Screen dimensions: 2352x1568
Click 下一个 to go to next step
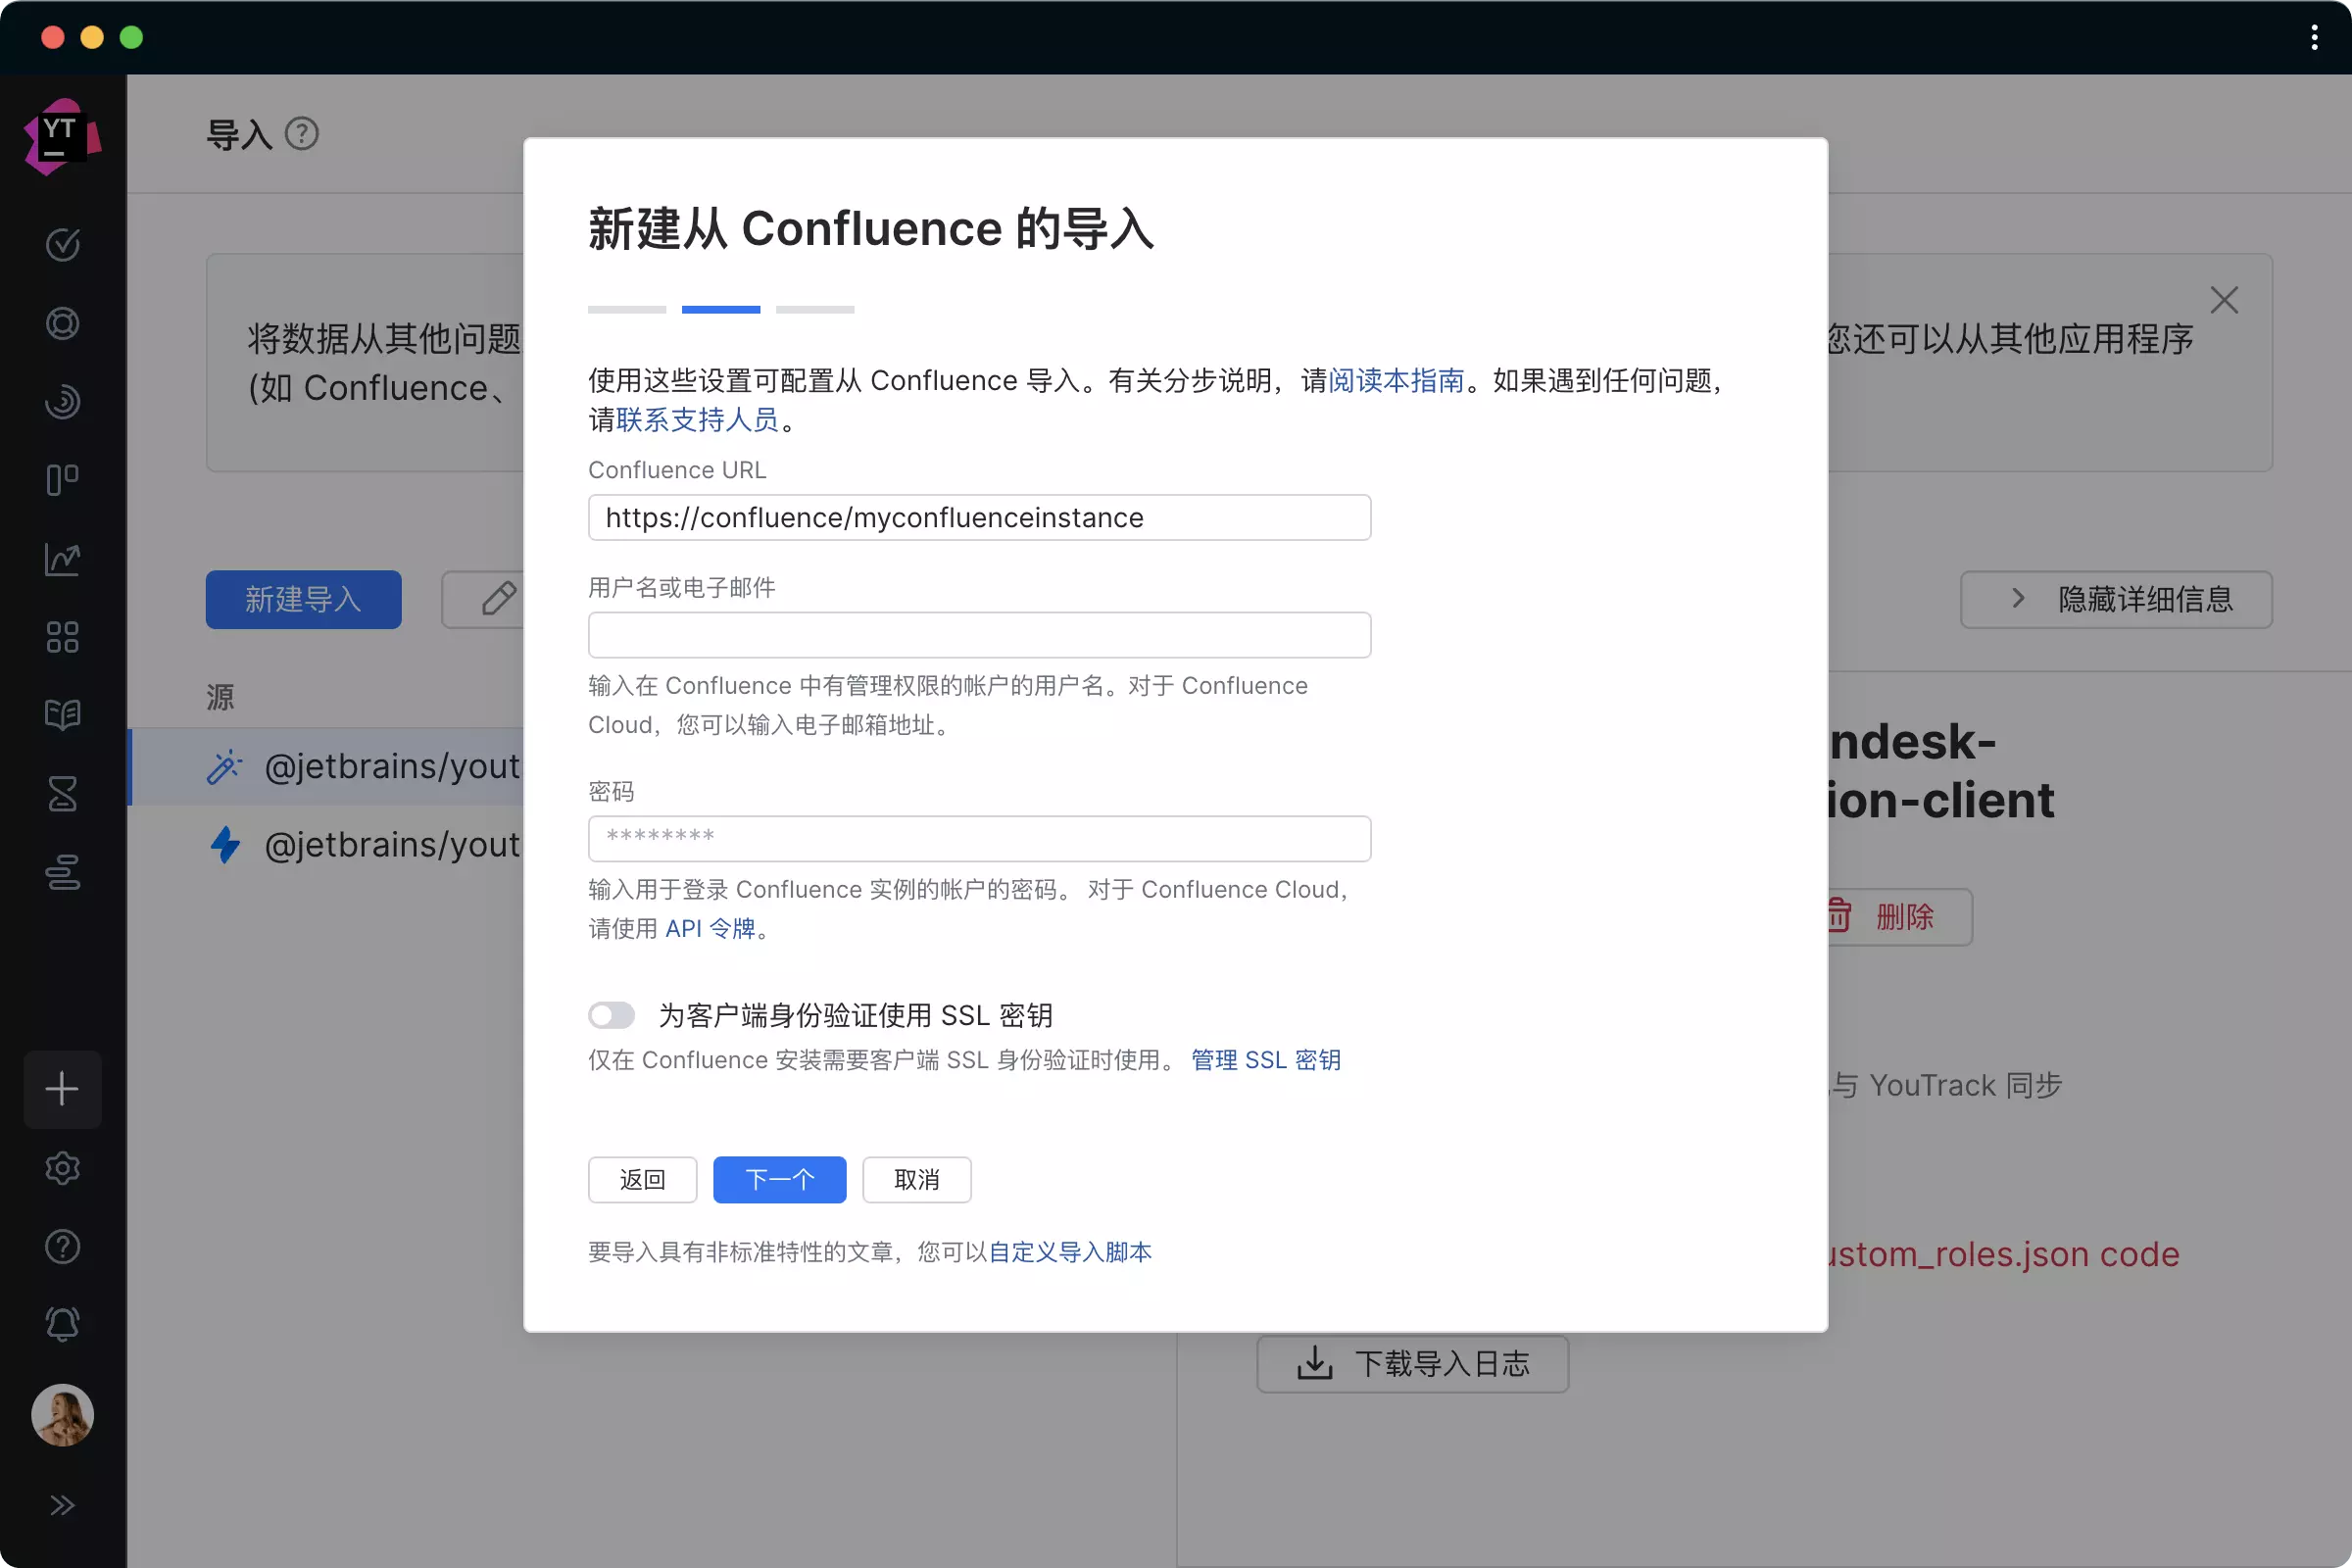pos(779,1179)
